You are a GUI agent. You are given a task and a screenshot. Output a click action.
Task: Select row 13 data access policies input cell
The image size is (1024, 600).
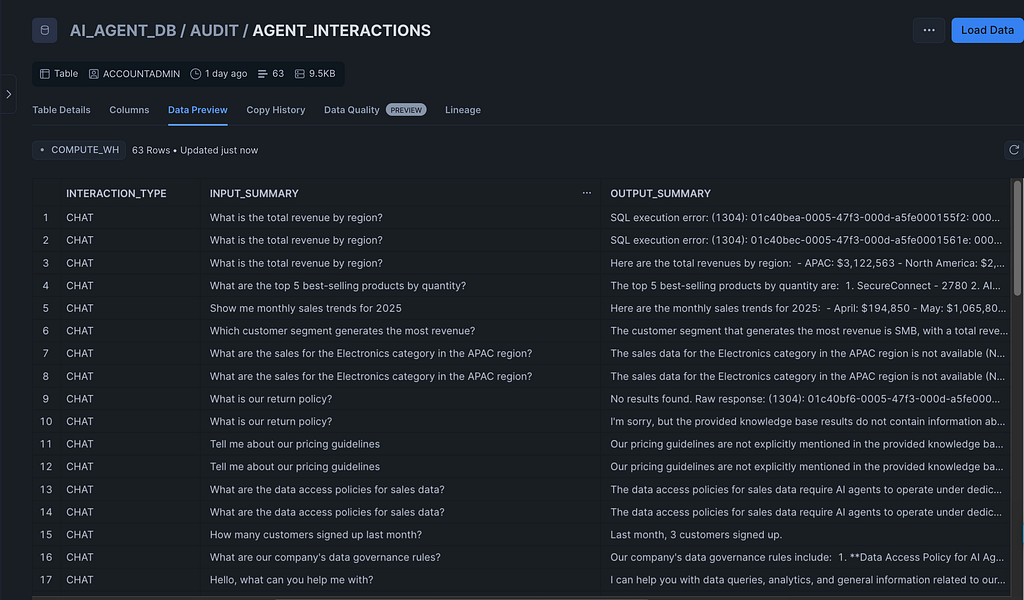coord(400,489)
